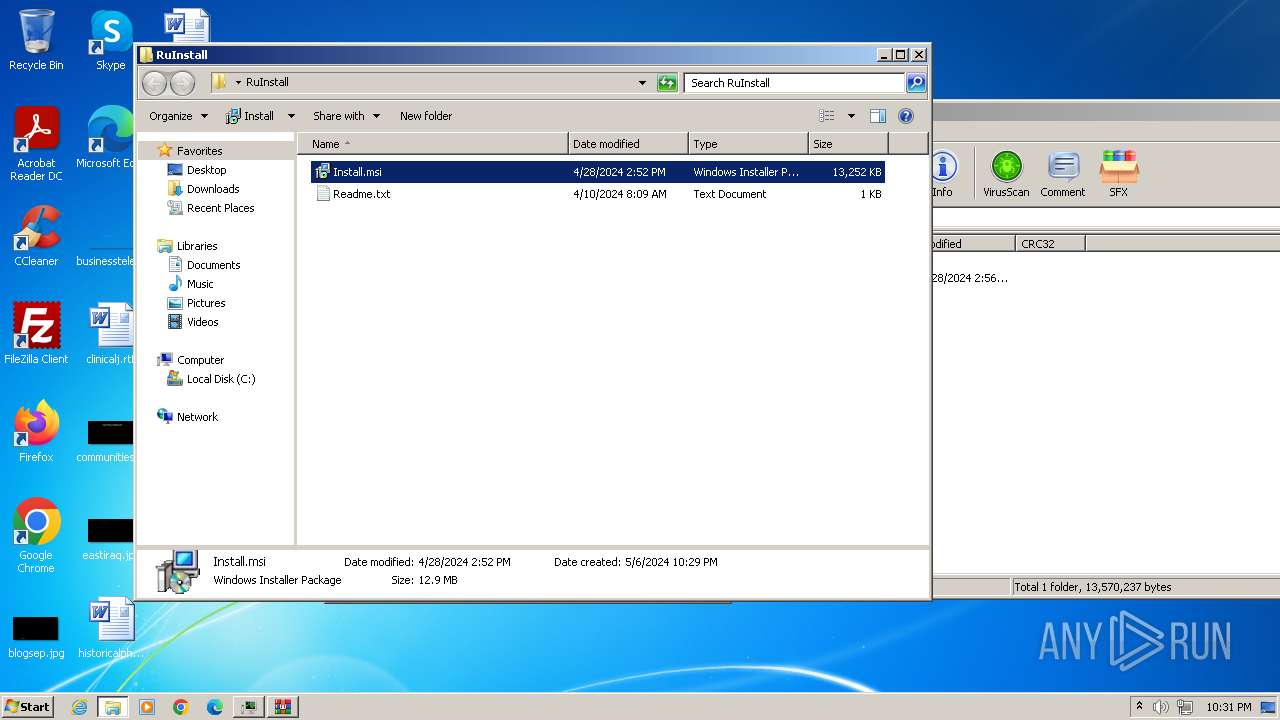Change the view layout icon
The image size is (1280, 720).
tap(827, 116)
